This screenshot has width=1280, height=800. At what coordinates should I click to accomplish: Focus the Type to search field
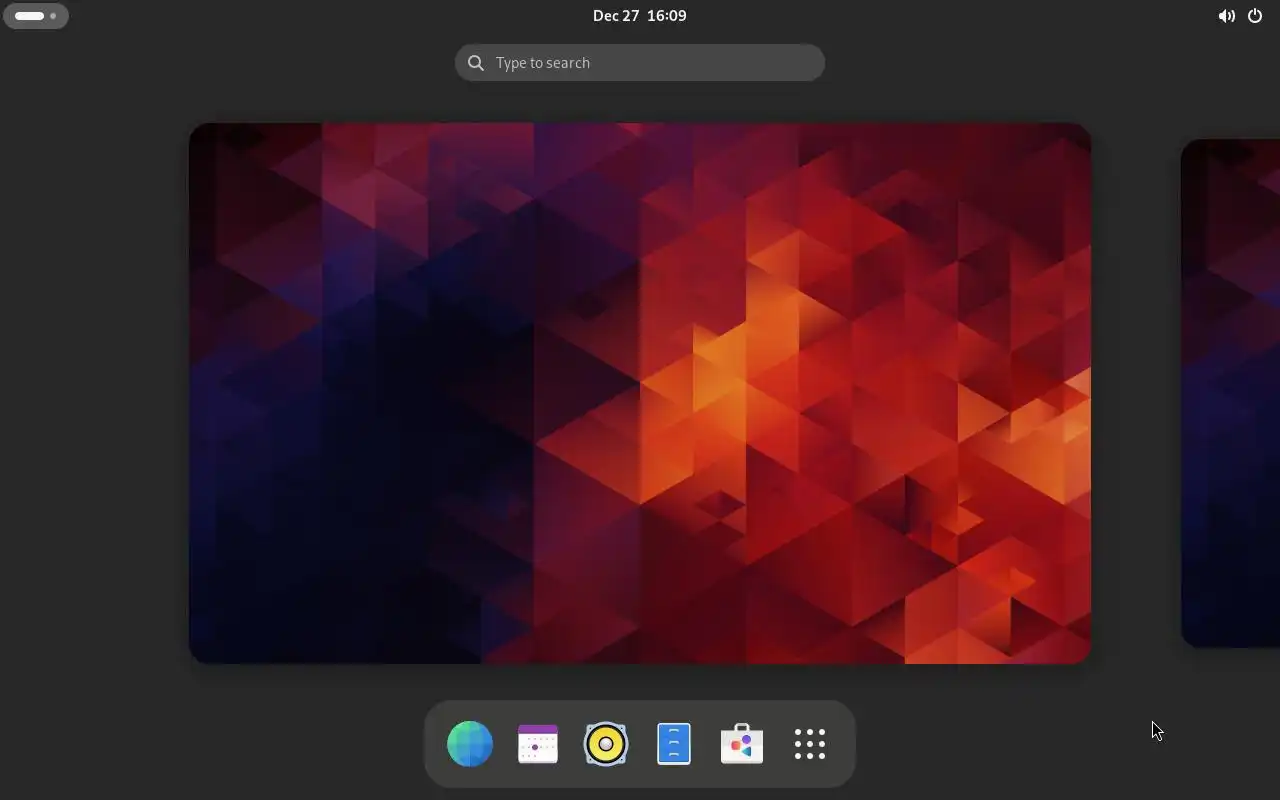640,63
